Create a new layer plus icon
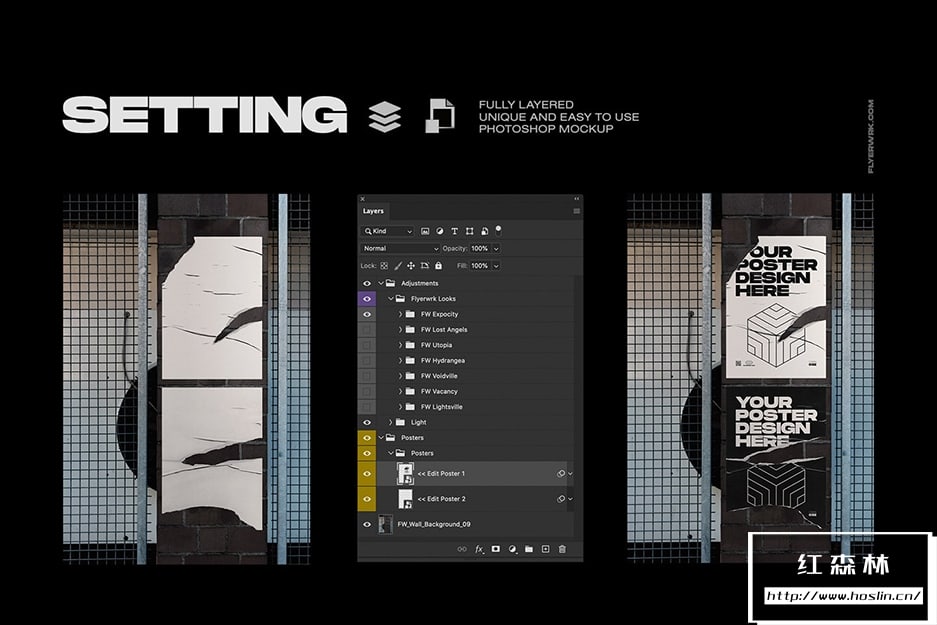This screenshot has width=937, height=625. click(x=546, y=549)
